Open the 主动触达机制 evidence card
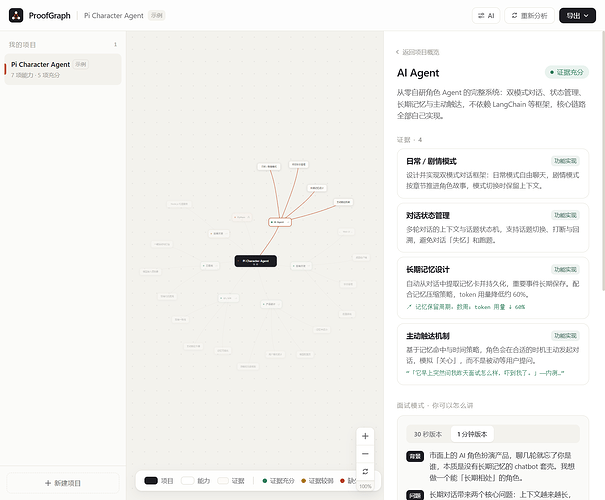Viewport: 605px width, 500px height. pos(493,354)
